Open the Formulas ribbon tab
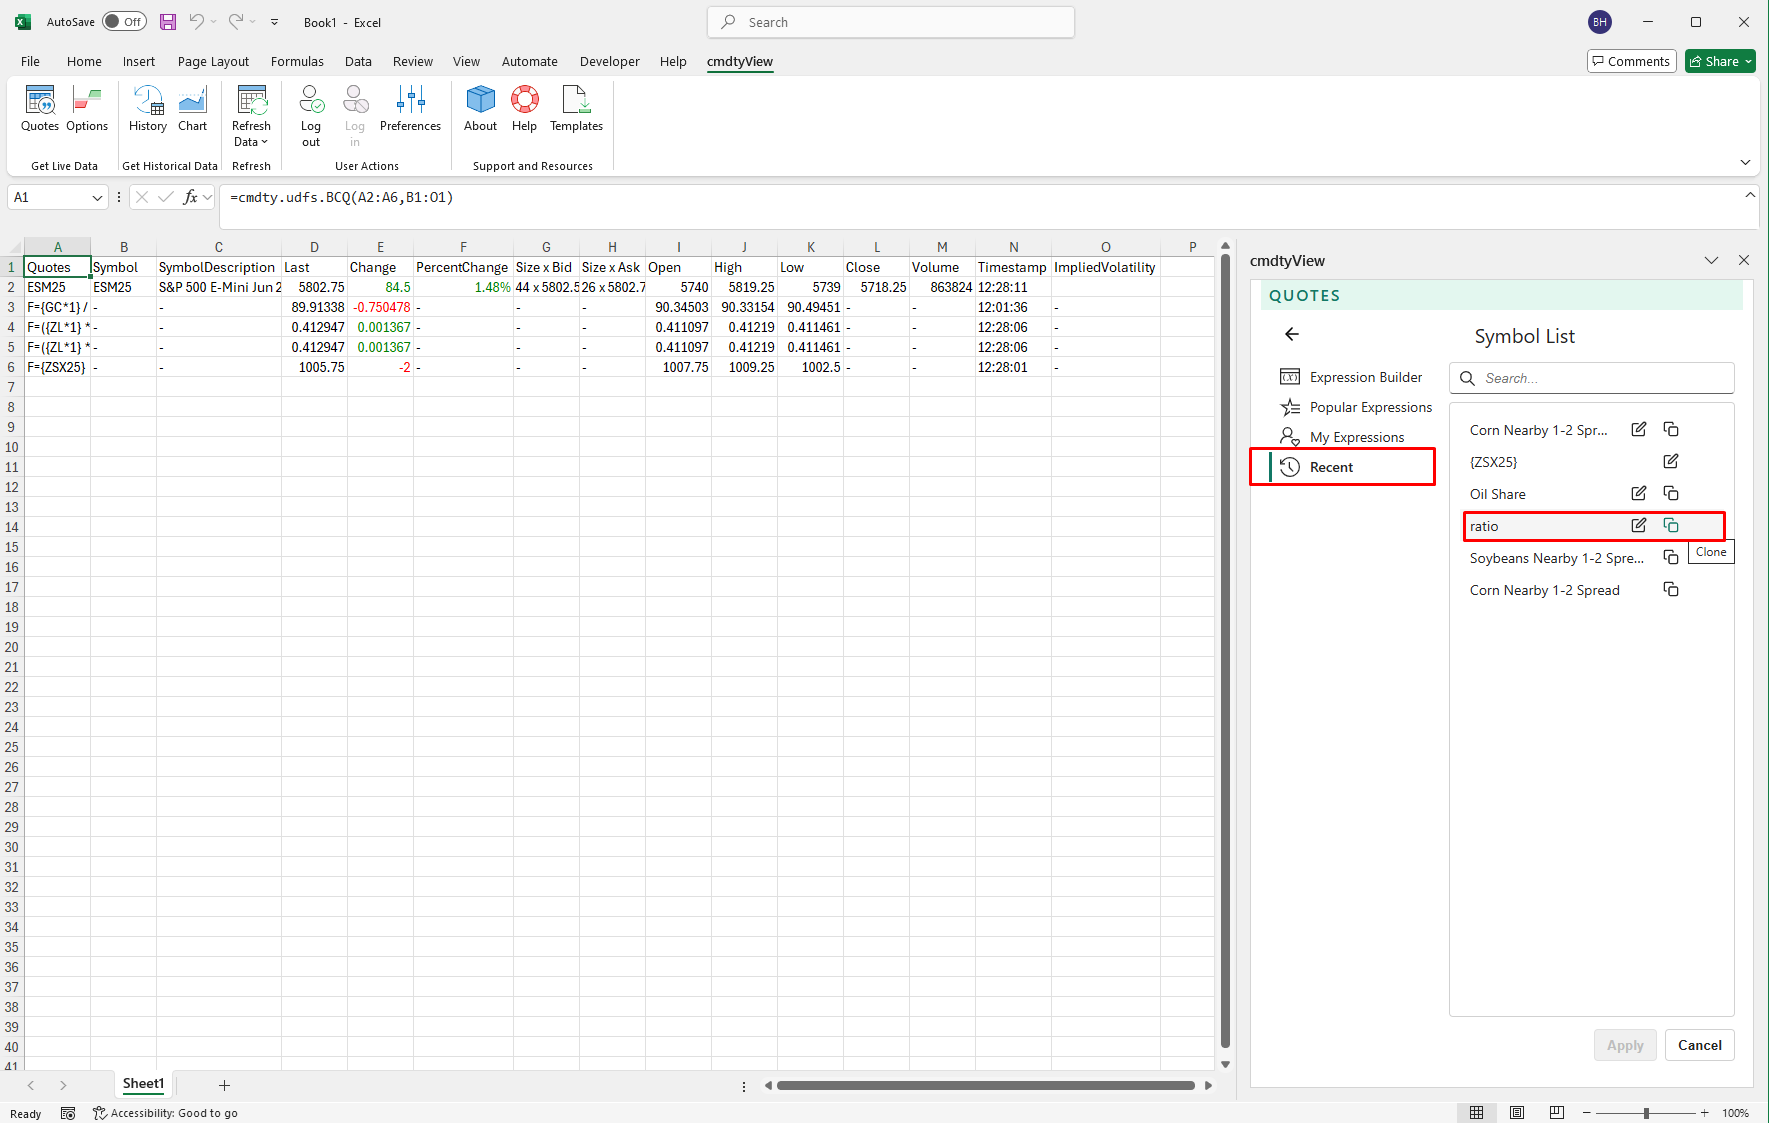Screen dimensions: 1769x1123 pyautogui.click(x=297, y=61)
